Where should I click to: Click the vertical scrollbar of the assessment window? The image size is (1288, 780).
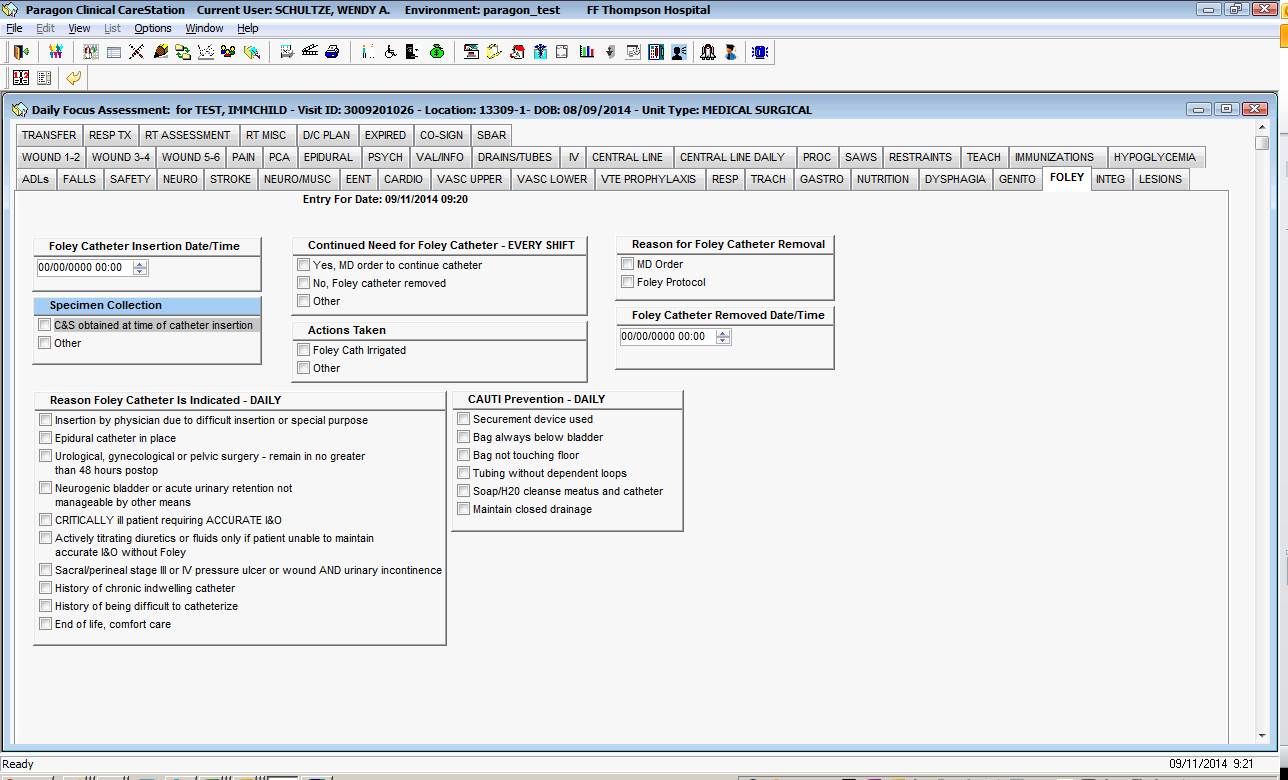click(x=1261, y=430)
